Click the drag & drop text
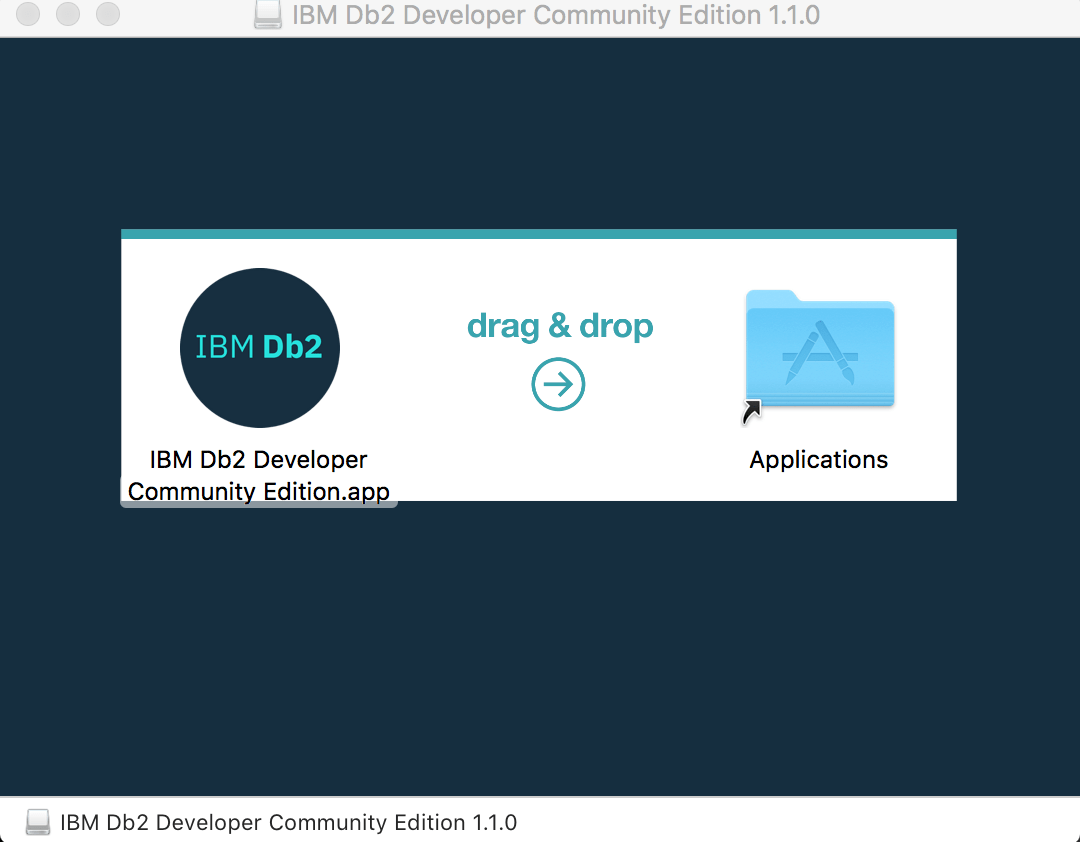1080x842 pixels. [559, 325]
